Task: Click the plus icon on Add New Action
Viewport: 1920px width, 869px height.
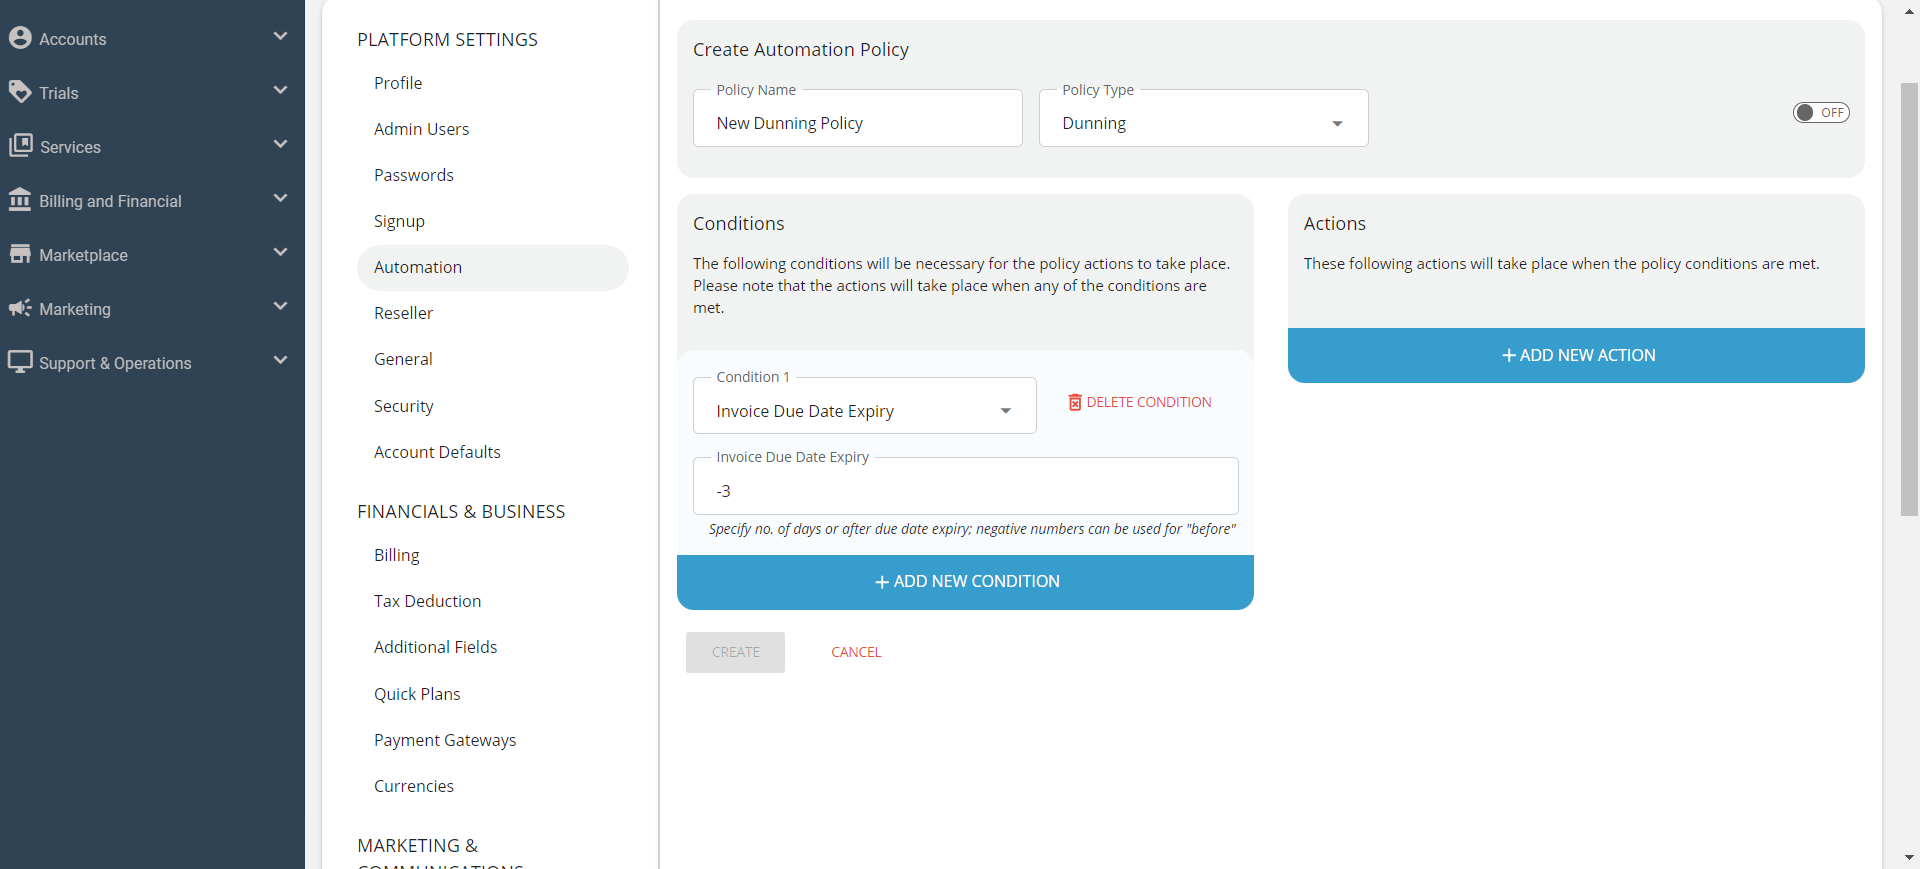Action: [1509, 356]
